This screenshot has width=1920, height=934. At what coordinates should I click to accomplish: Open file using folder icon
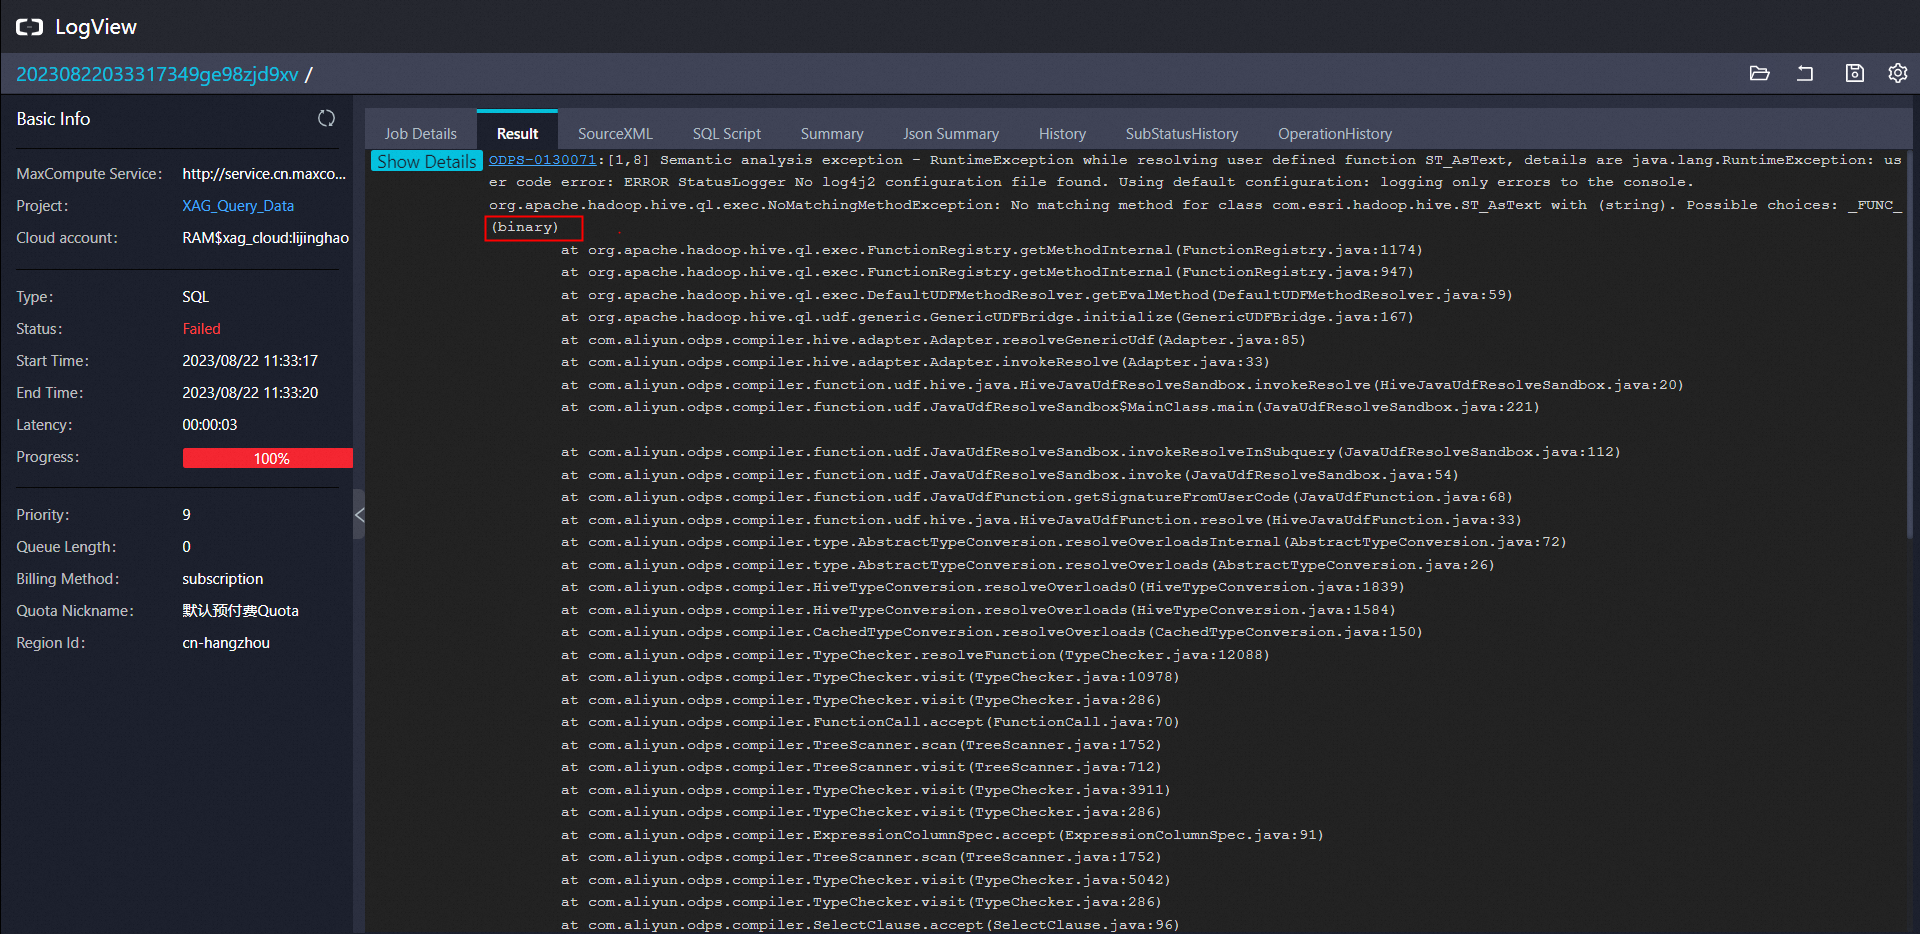(1760, 73)
